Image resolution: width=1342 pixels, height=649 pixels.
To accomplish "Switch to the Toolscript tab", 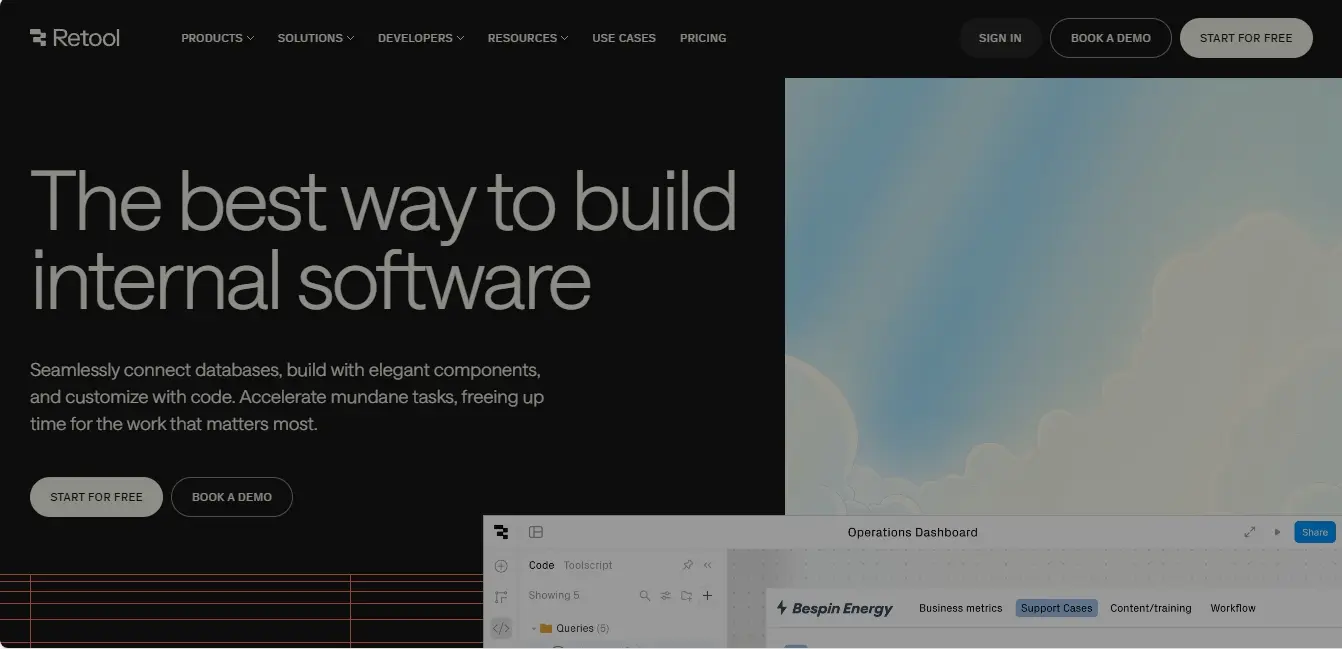I will pos(588,565).
